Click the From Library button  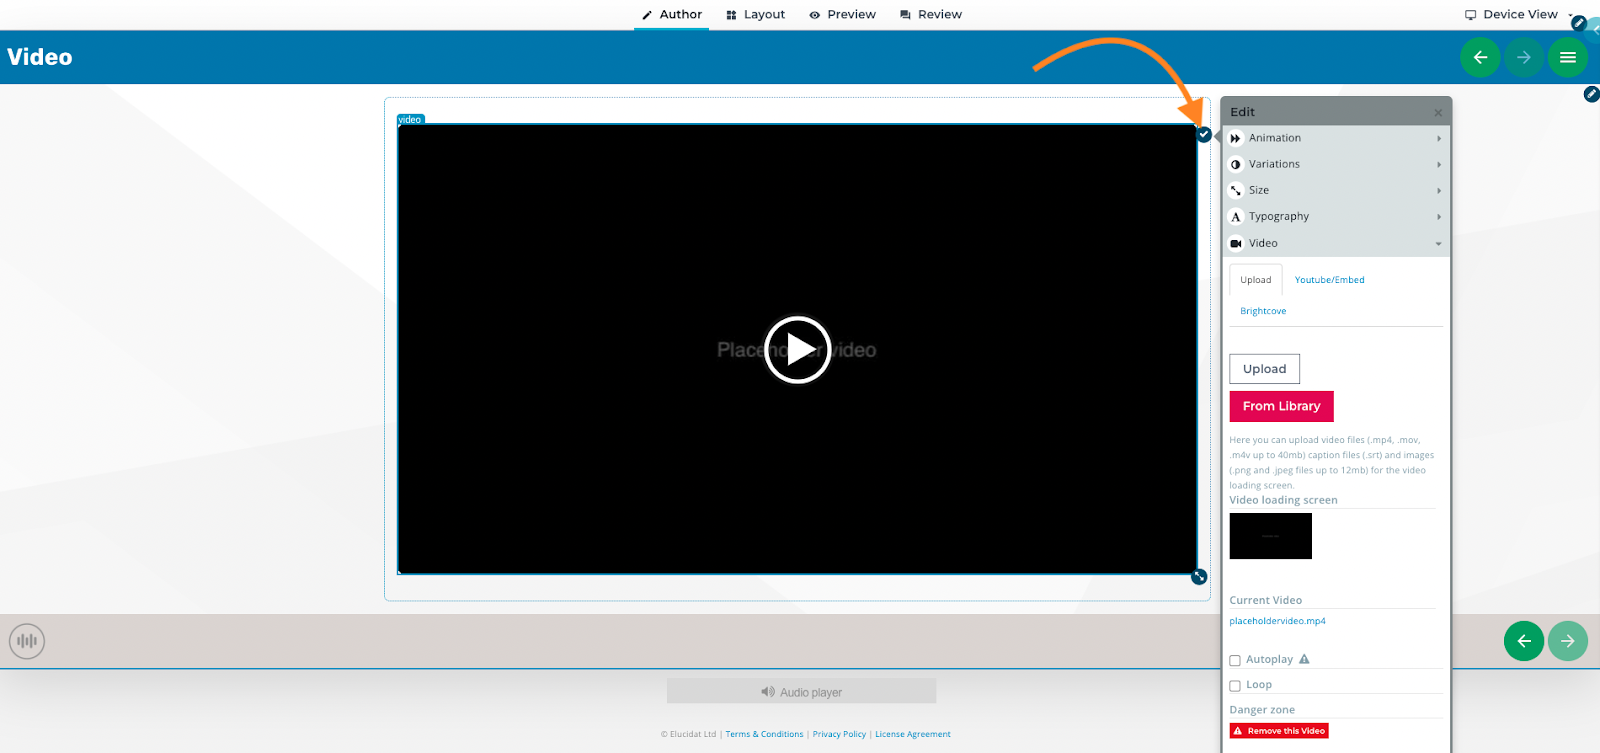click(x=1281, y=406)
